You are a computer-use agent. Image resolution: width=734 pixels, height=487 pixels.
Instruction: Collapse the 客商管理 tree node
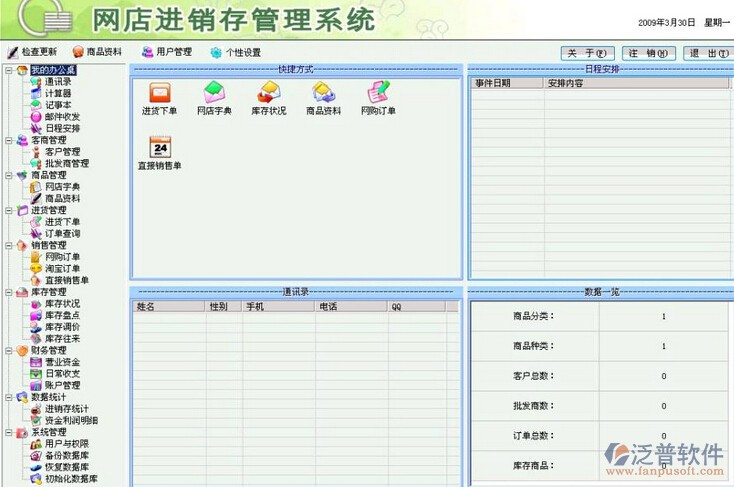[x=8, y=140]
